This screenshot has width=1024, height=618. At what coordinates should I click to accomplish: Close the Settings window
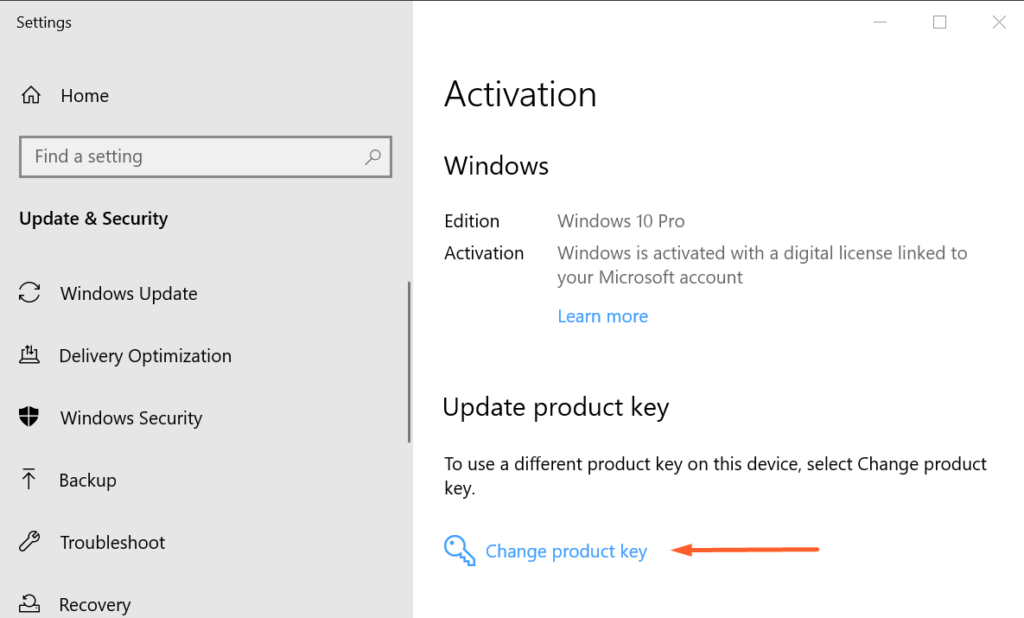[999, 22]
